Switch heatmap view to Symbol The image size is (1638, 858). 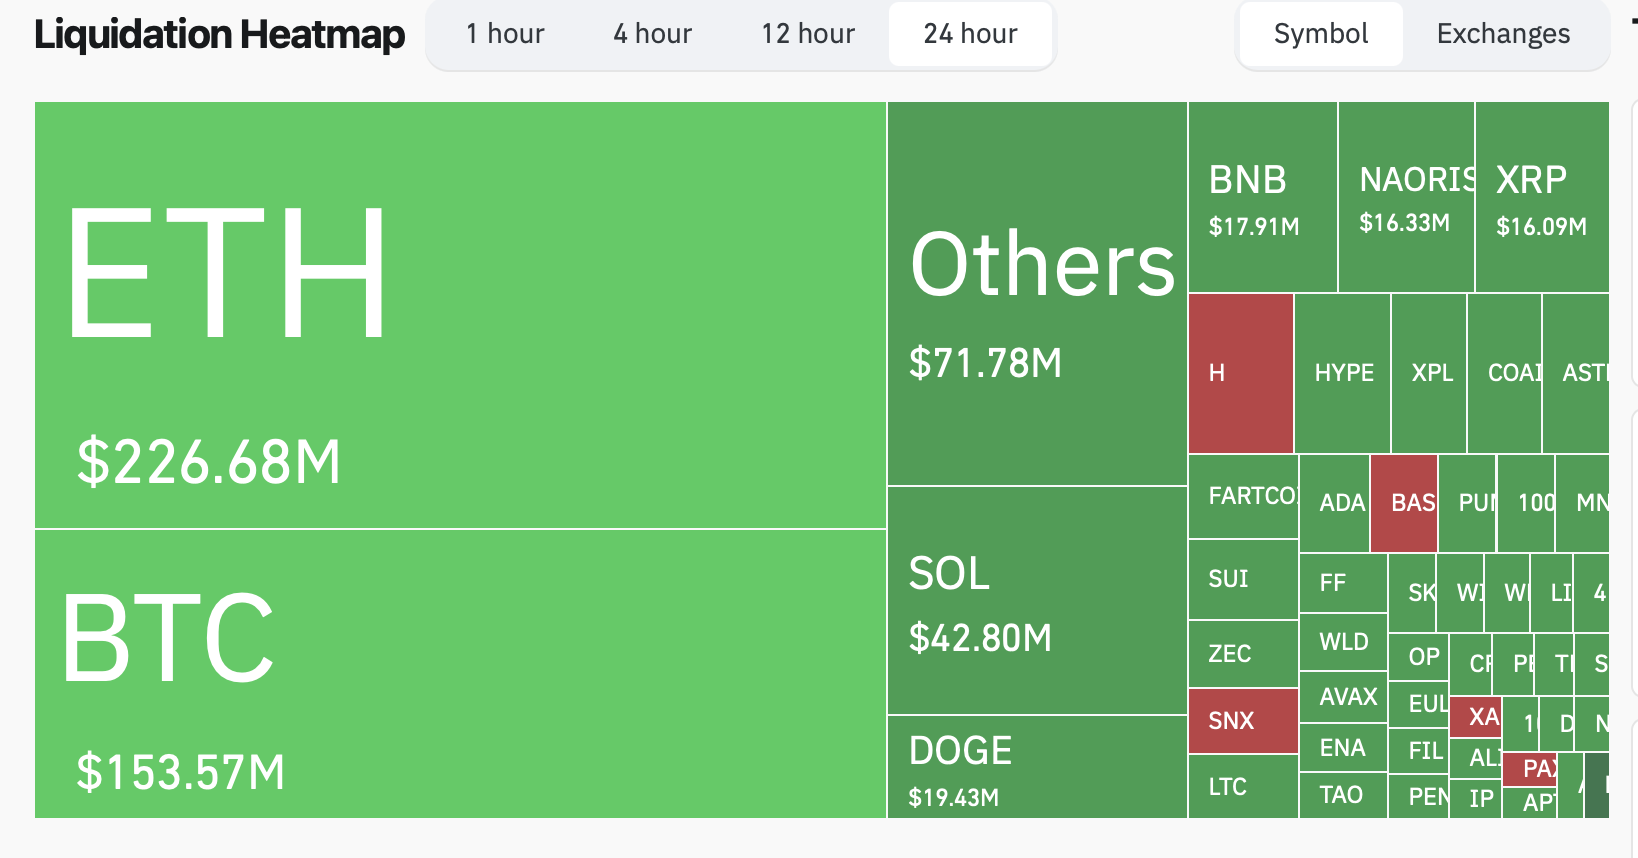(x=1320, y=34)
